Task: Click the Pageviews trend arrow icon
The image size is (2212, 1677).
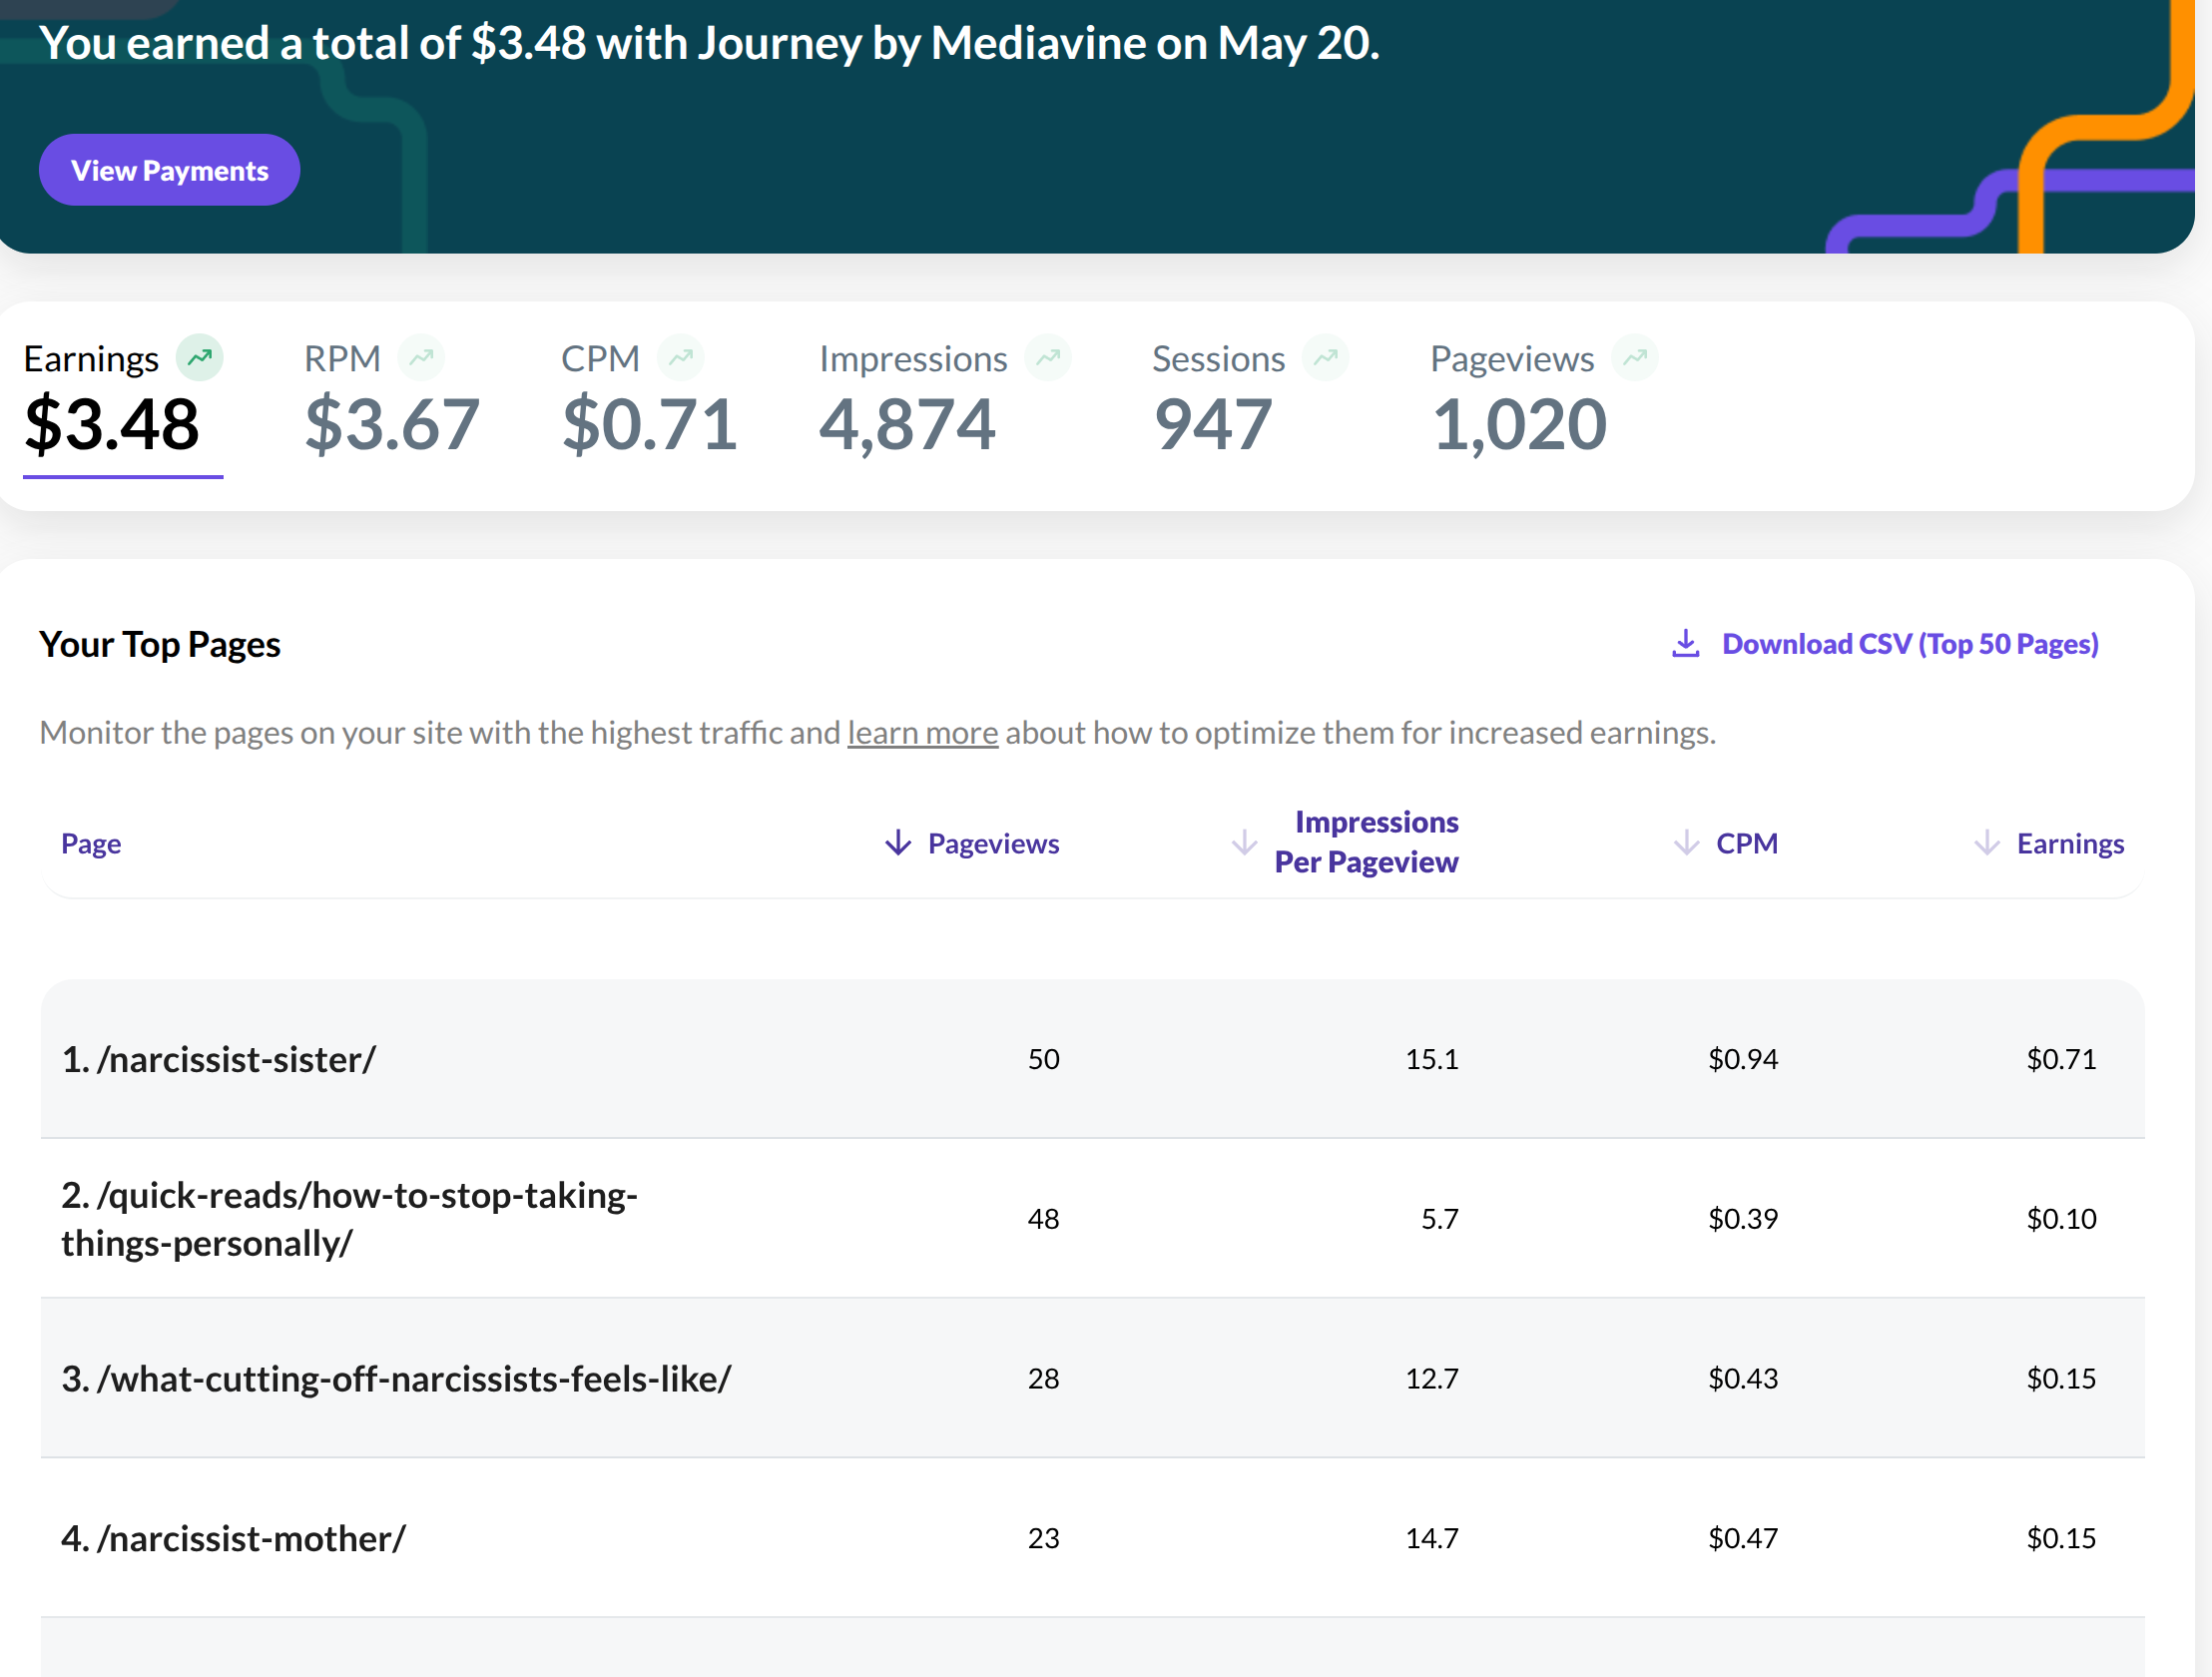Action: (1634, 357)
